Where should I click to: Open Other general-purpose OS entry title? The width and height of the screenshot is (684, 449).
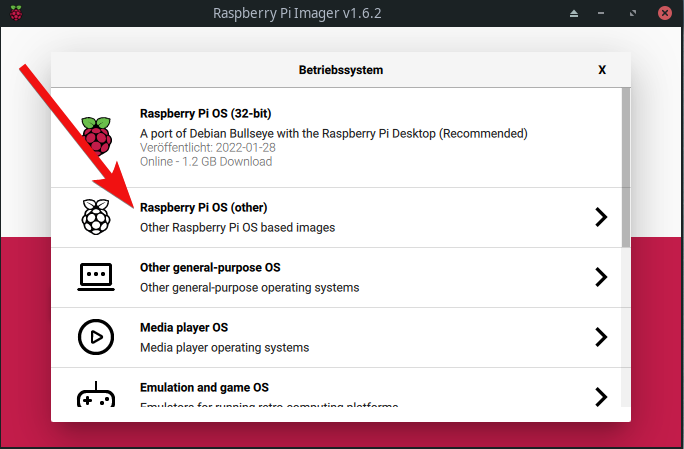tap(210, 267)
